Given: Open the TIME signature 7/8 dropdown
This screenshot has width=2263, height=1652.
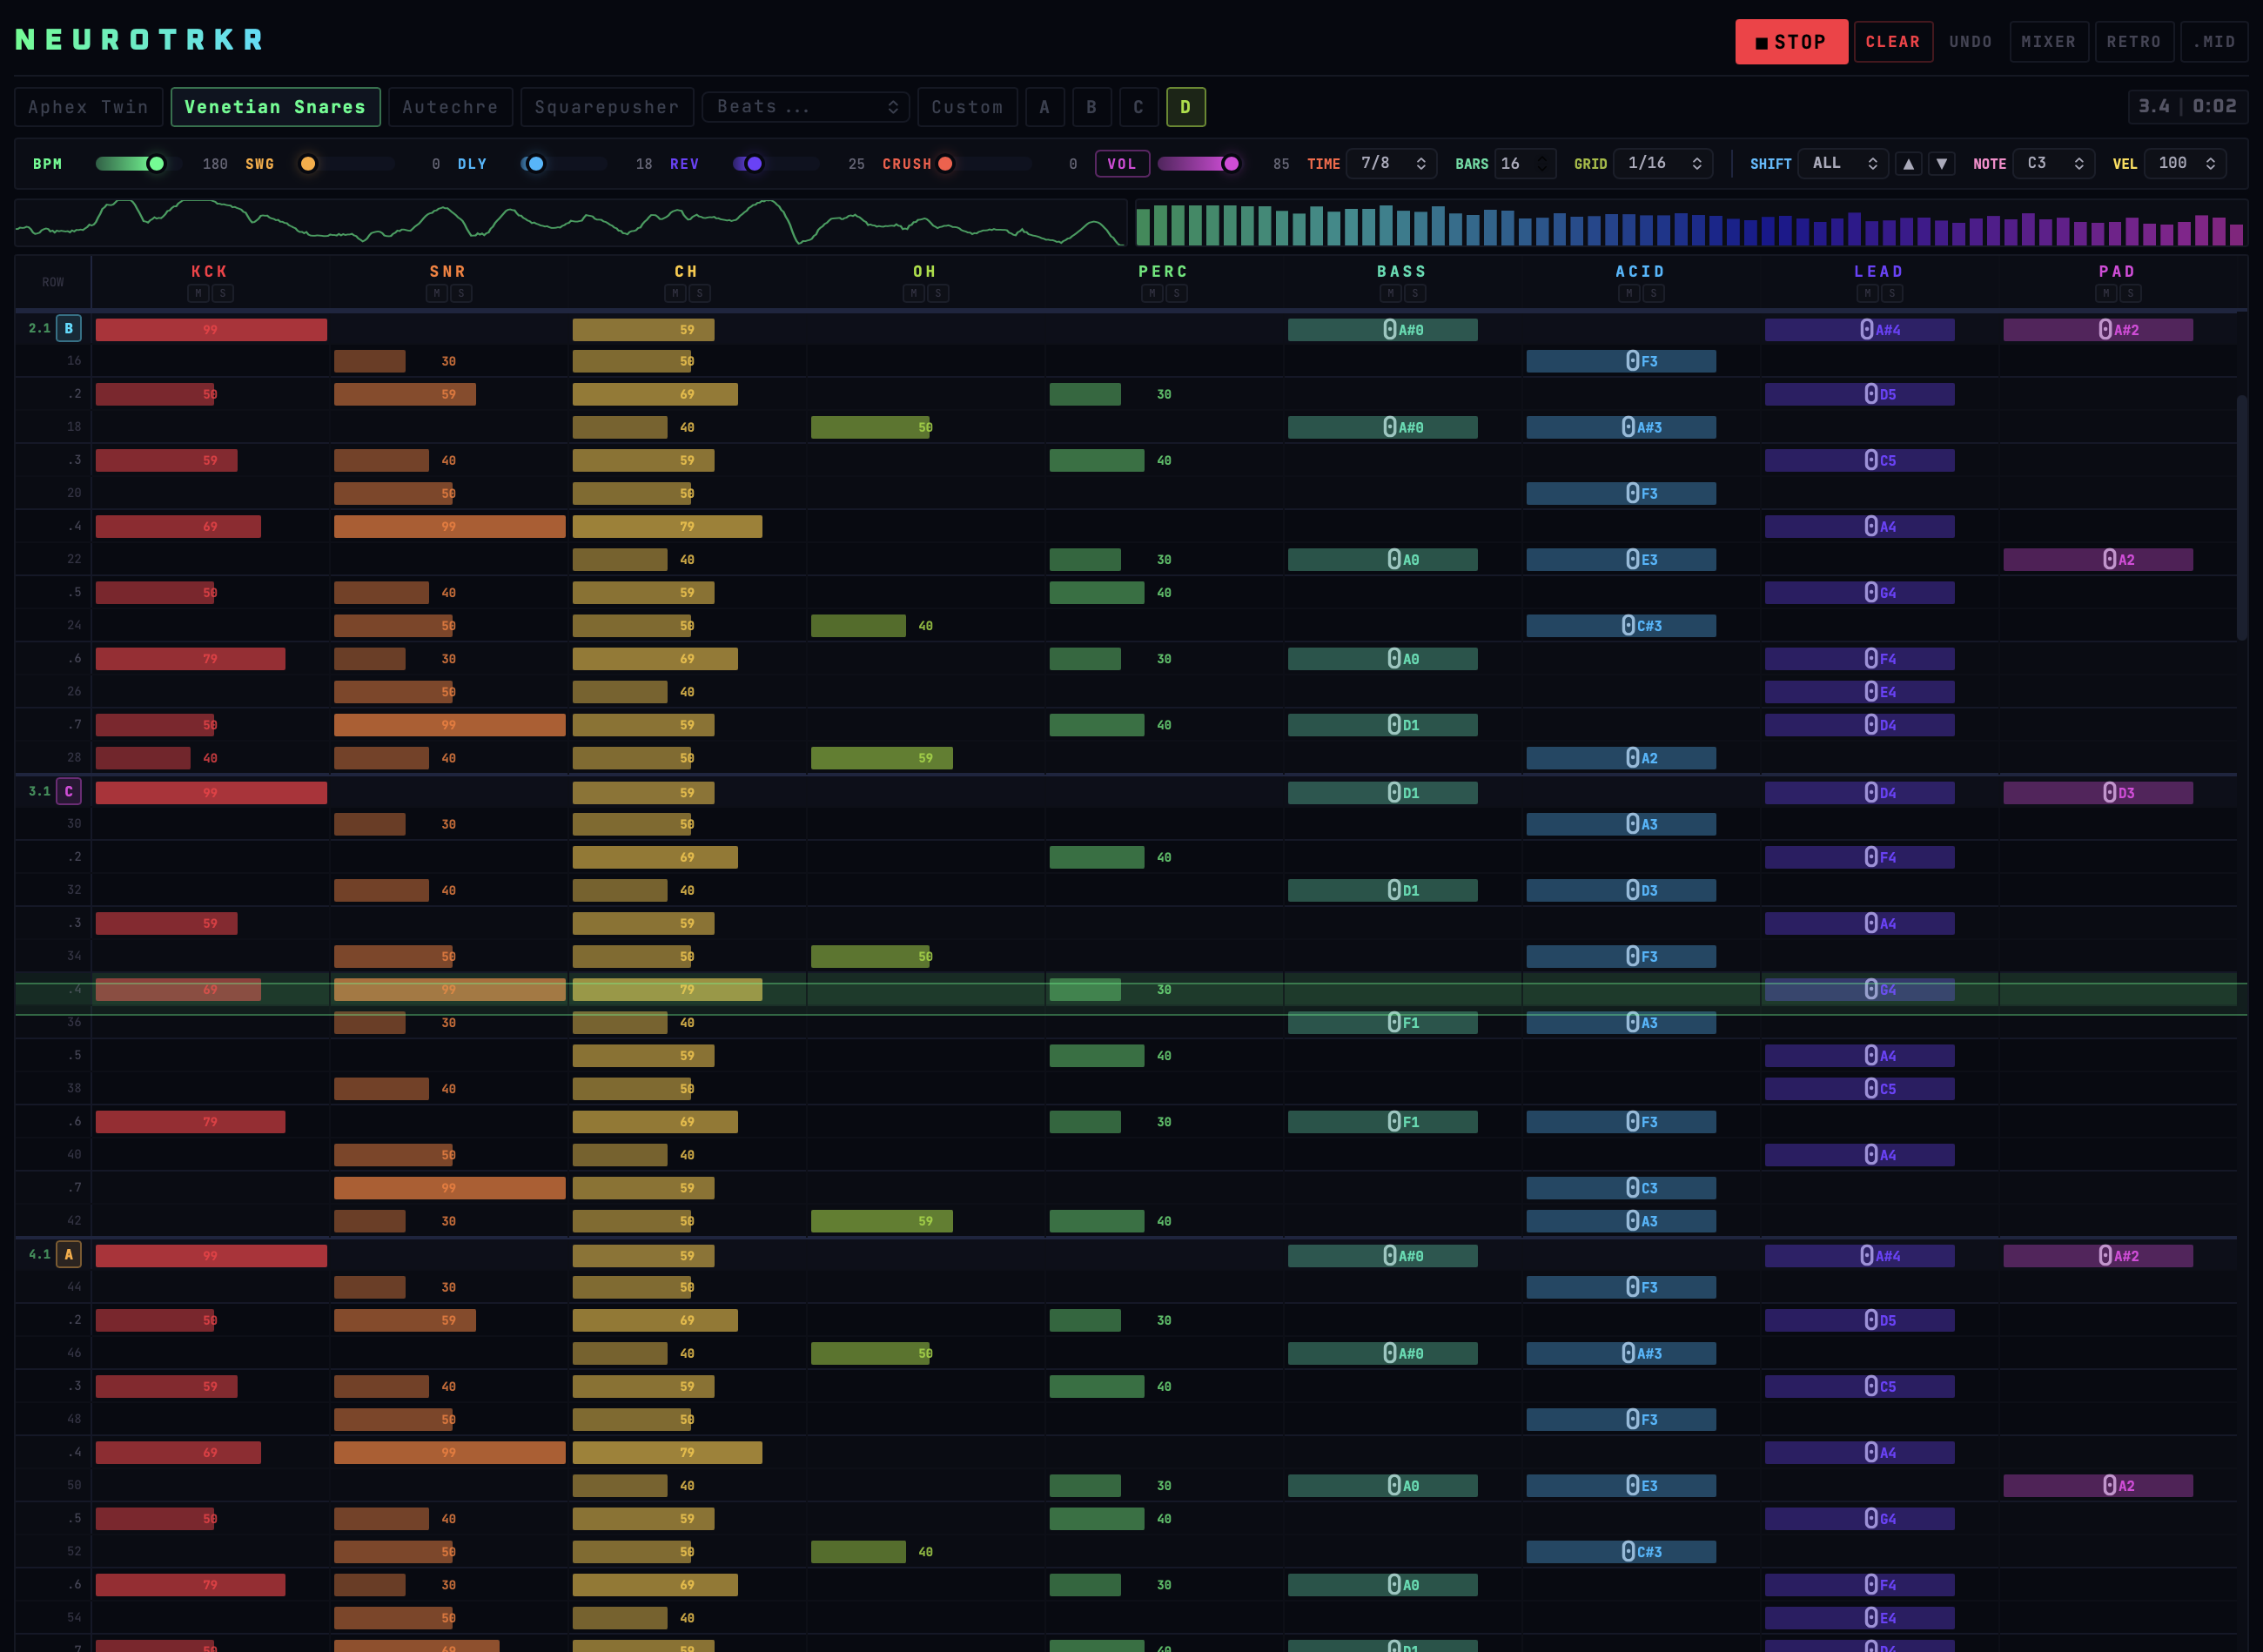Looking at the screenshot, I should pos(1391,163).
